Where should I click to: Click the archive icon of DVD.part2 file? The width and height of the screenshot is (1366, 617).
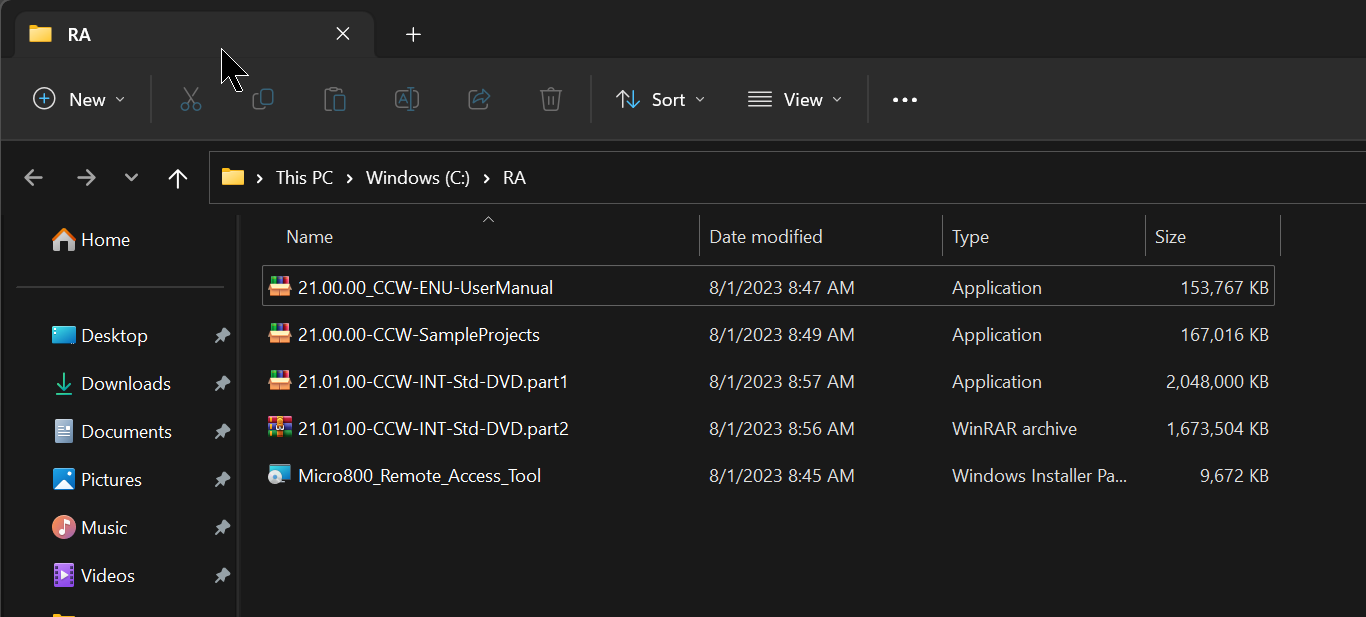click(280, 427)
